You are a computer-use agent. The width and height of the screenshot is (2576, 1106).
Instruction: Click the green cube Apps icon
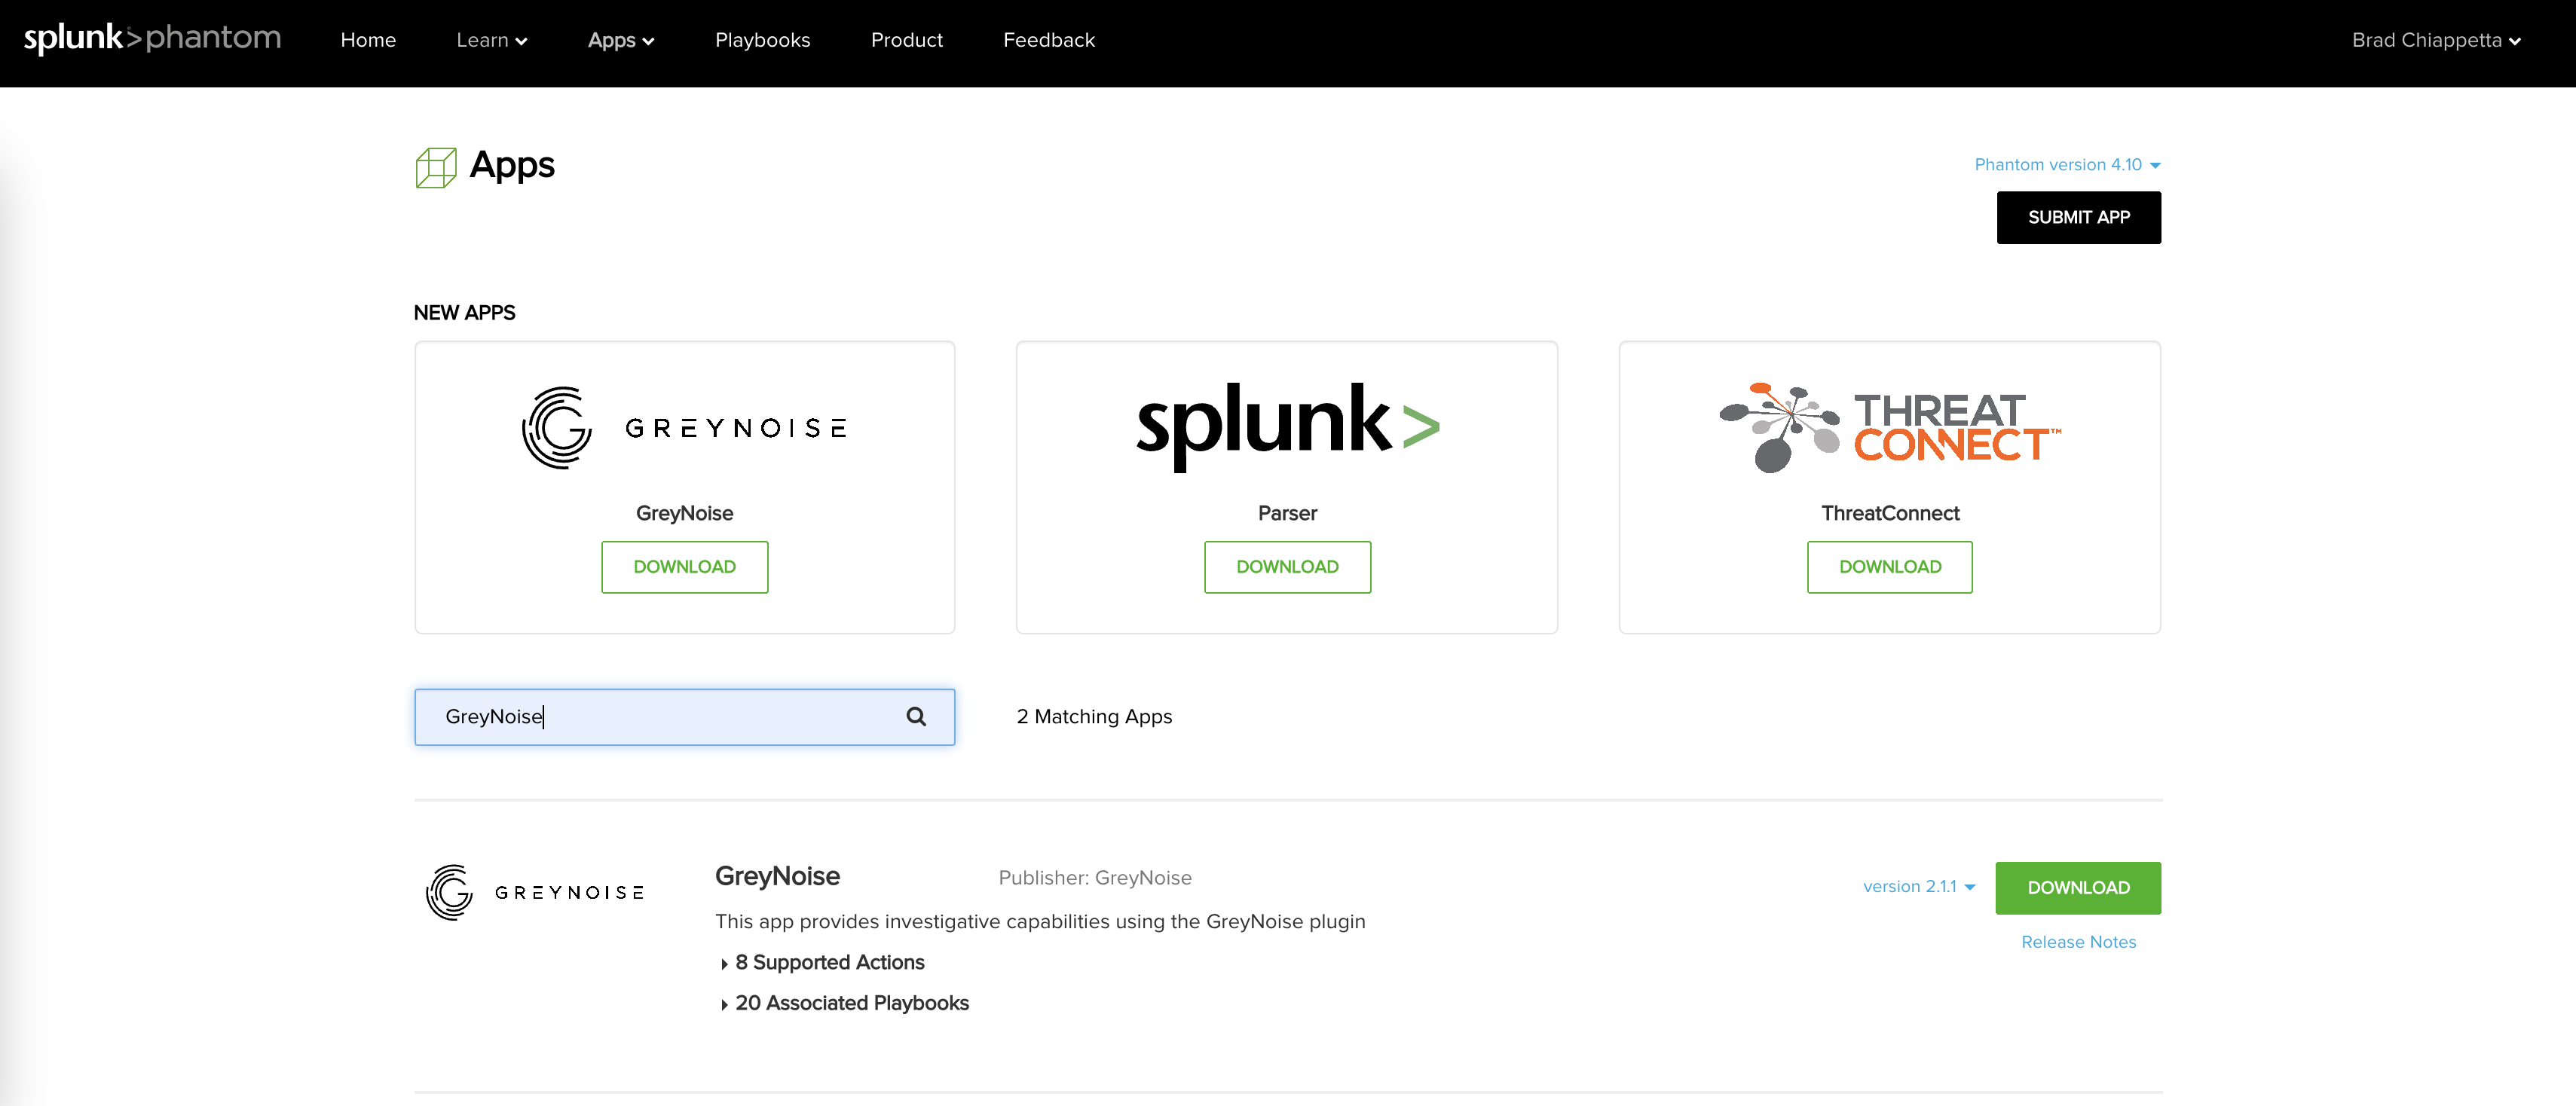436,167
